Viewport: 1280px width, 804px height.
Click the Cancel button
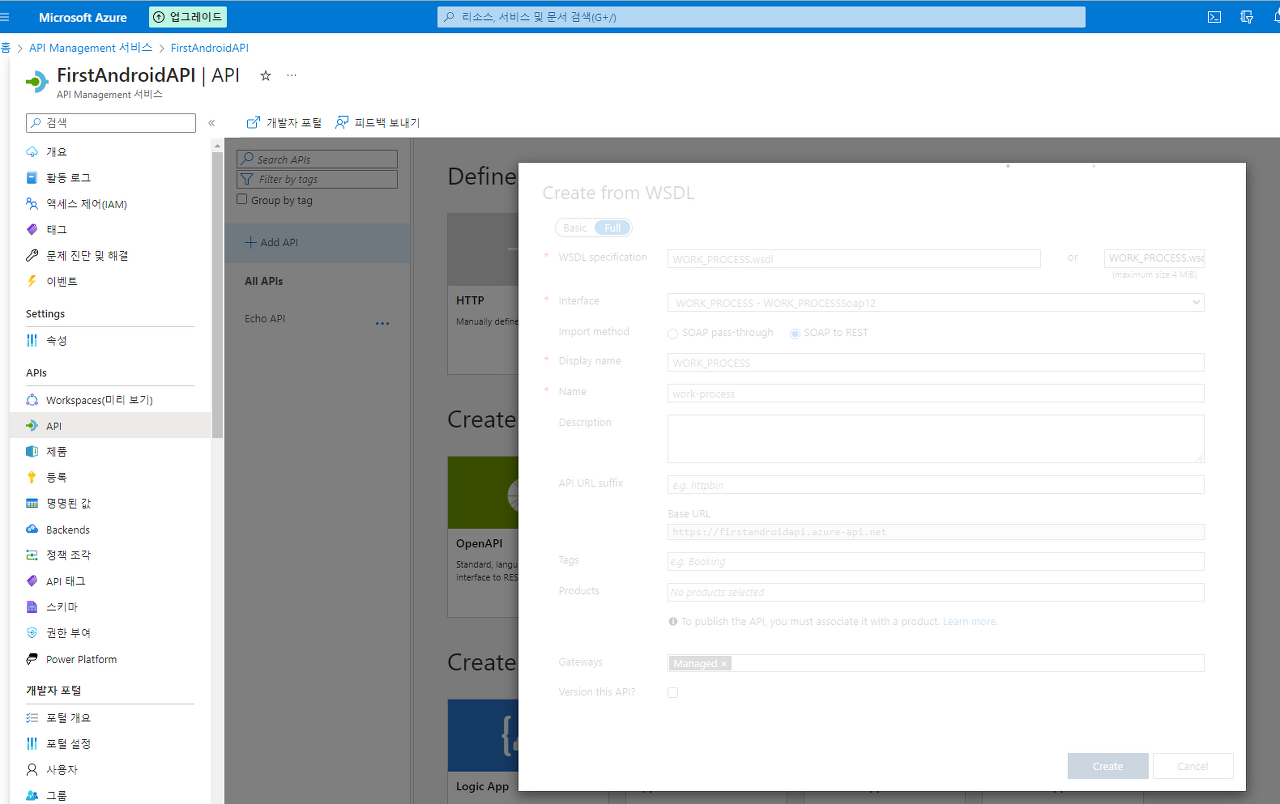(1193, 766)
